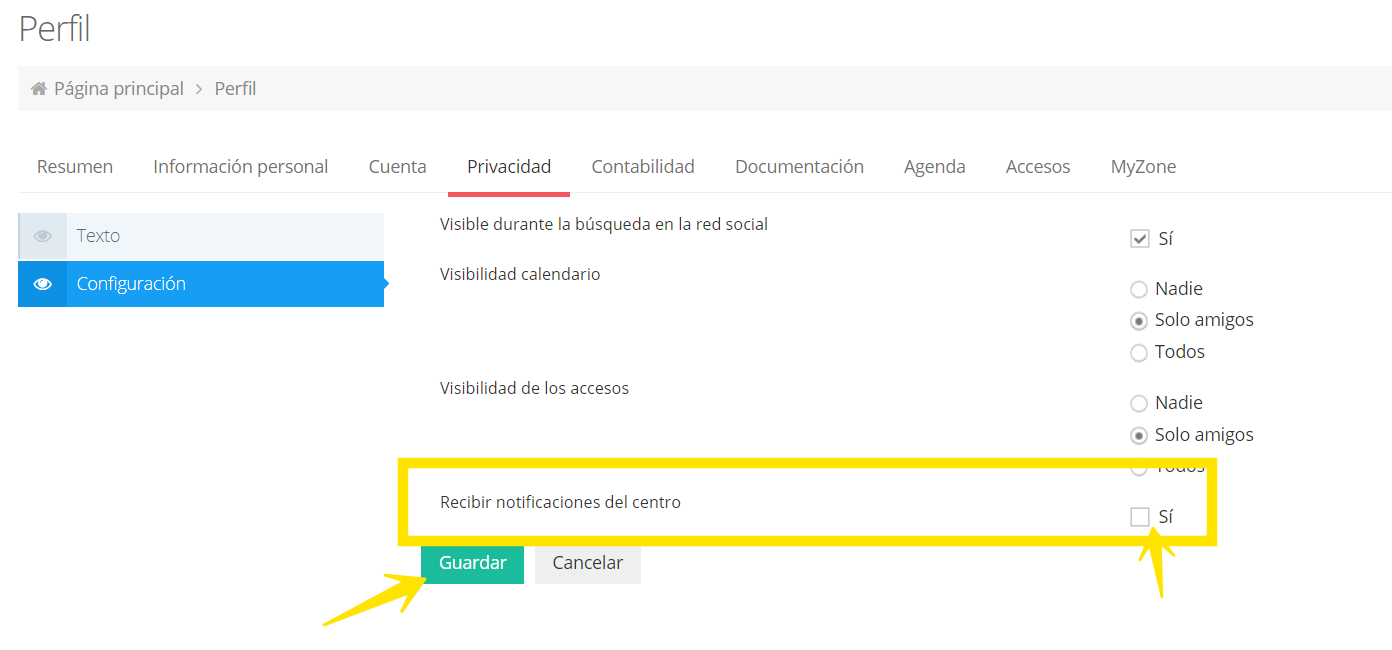Screen dimensions: 1392x650
Task: Switch to the Información personal tab
Action: pos(241,167)
